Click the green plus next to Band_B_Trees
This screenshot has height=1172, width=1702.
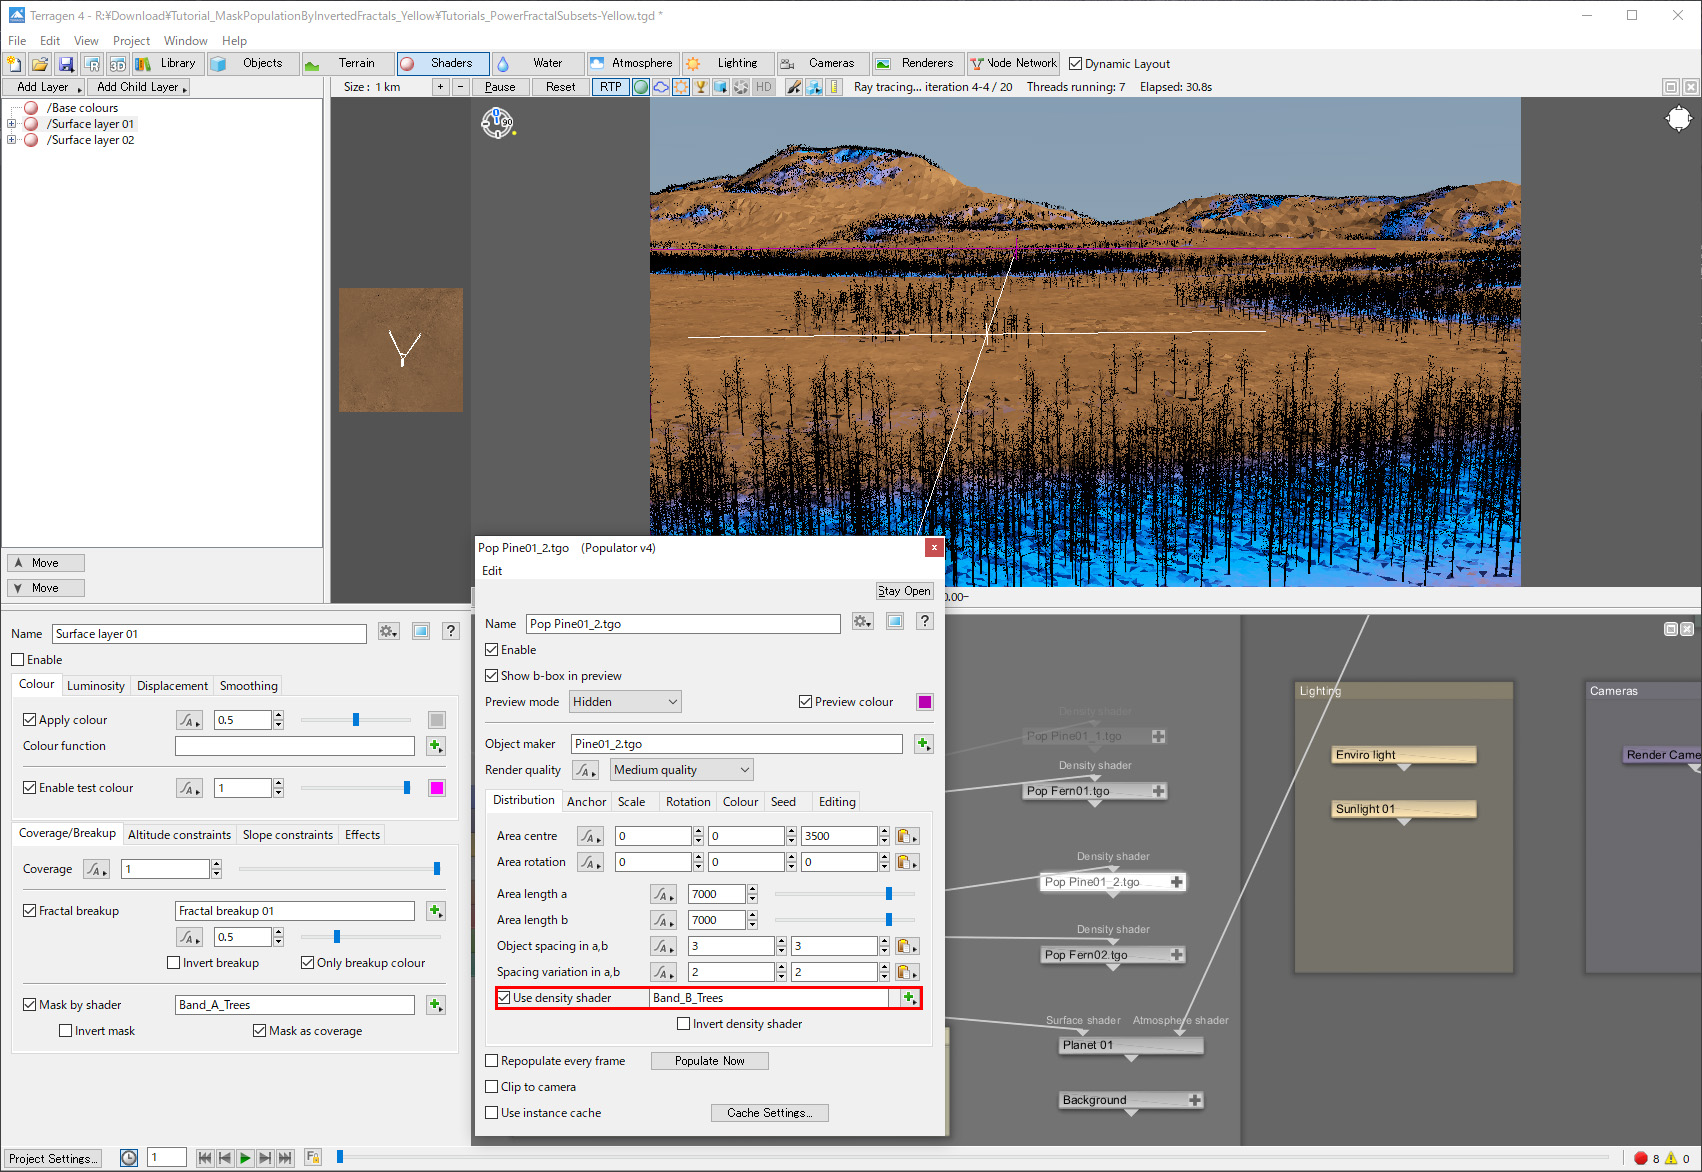[909, 998]
